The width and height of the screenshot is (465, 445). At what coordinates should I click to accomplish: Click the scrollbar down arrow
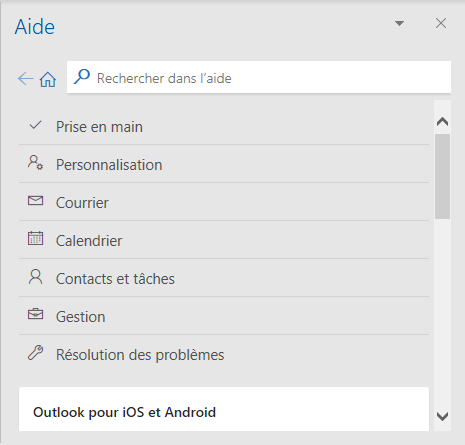[x=442, y=416]
